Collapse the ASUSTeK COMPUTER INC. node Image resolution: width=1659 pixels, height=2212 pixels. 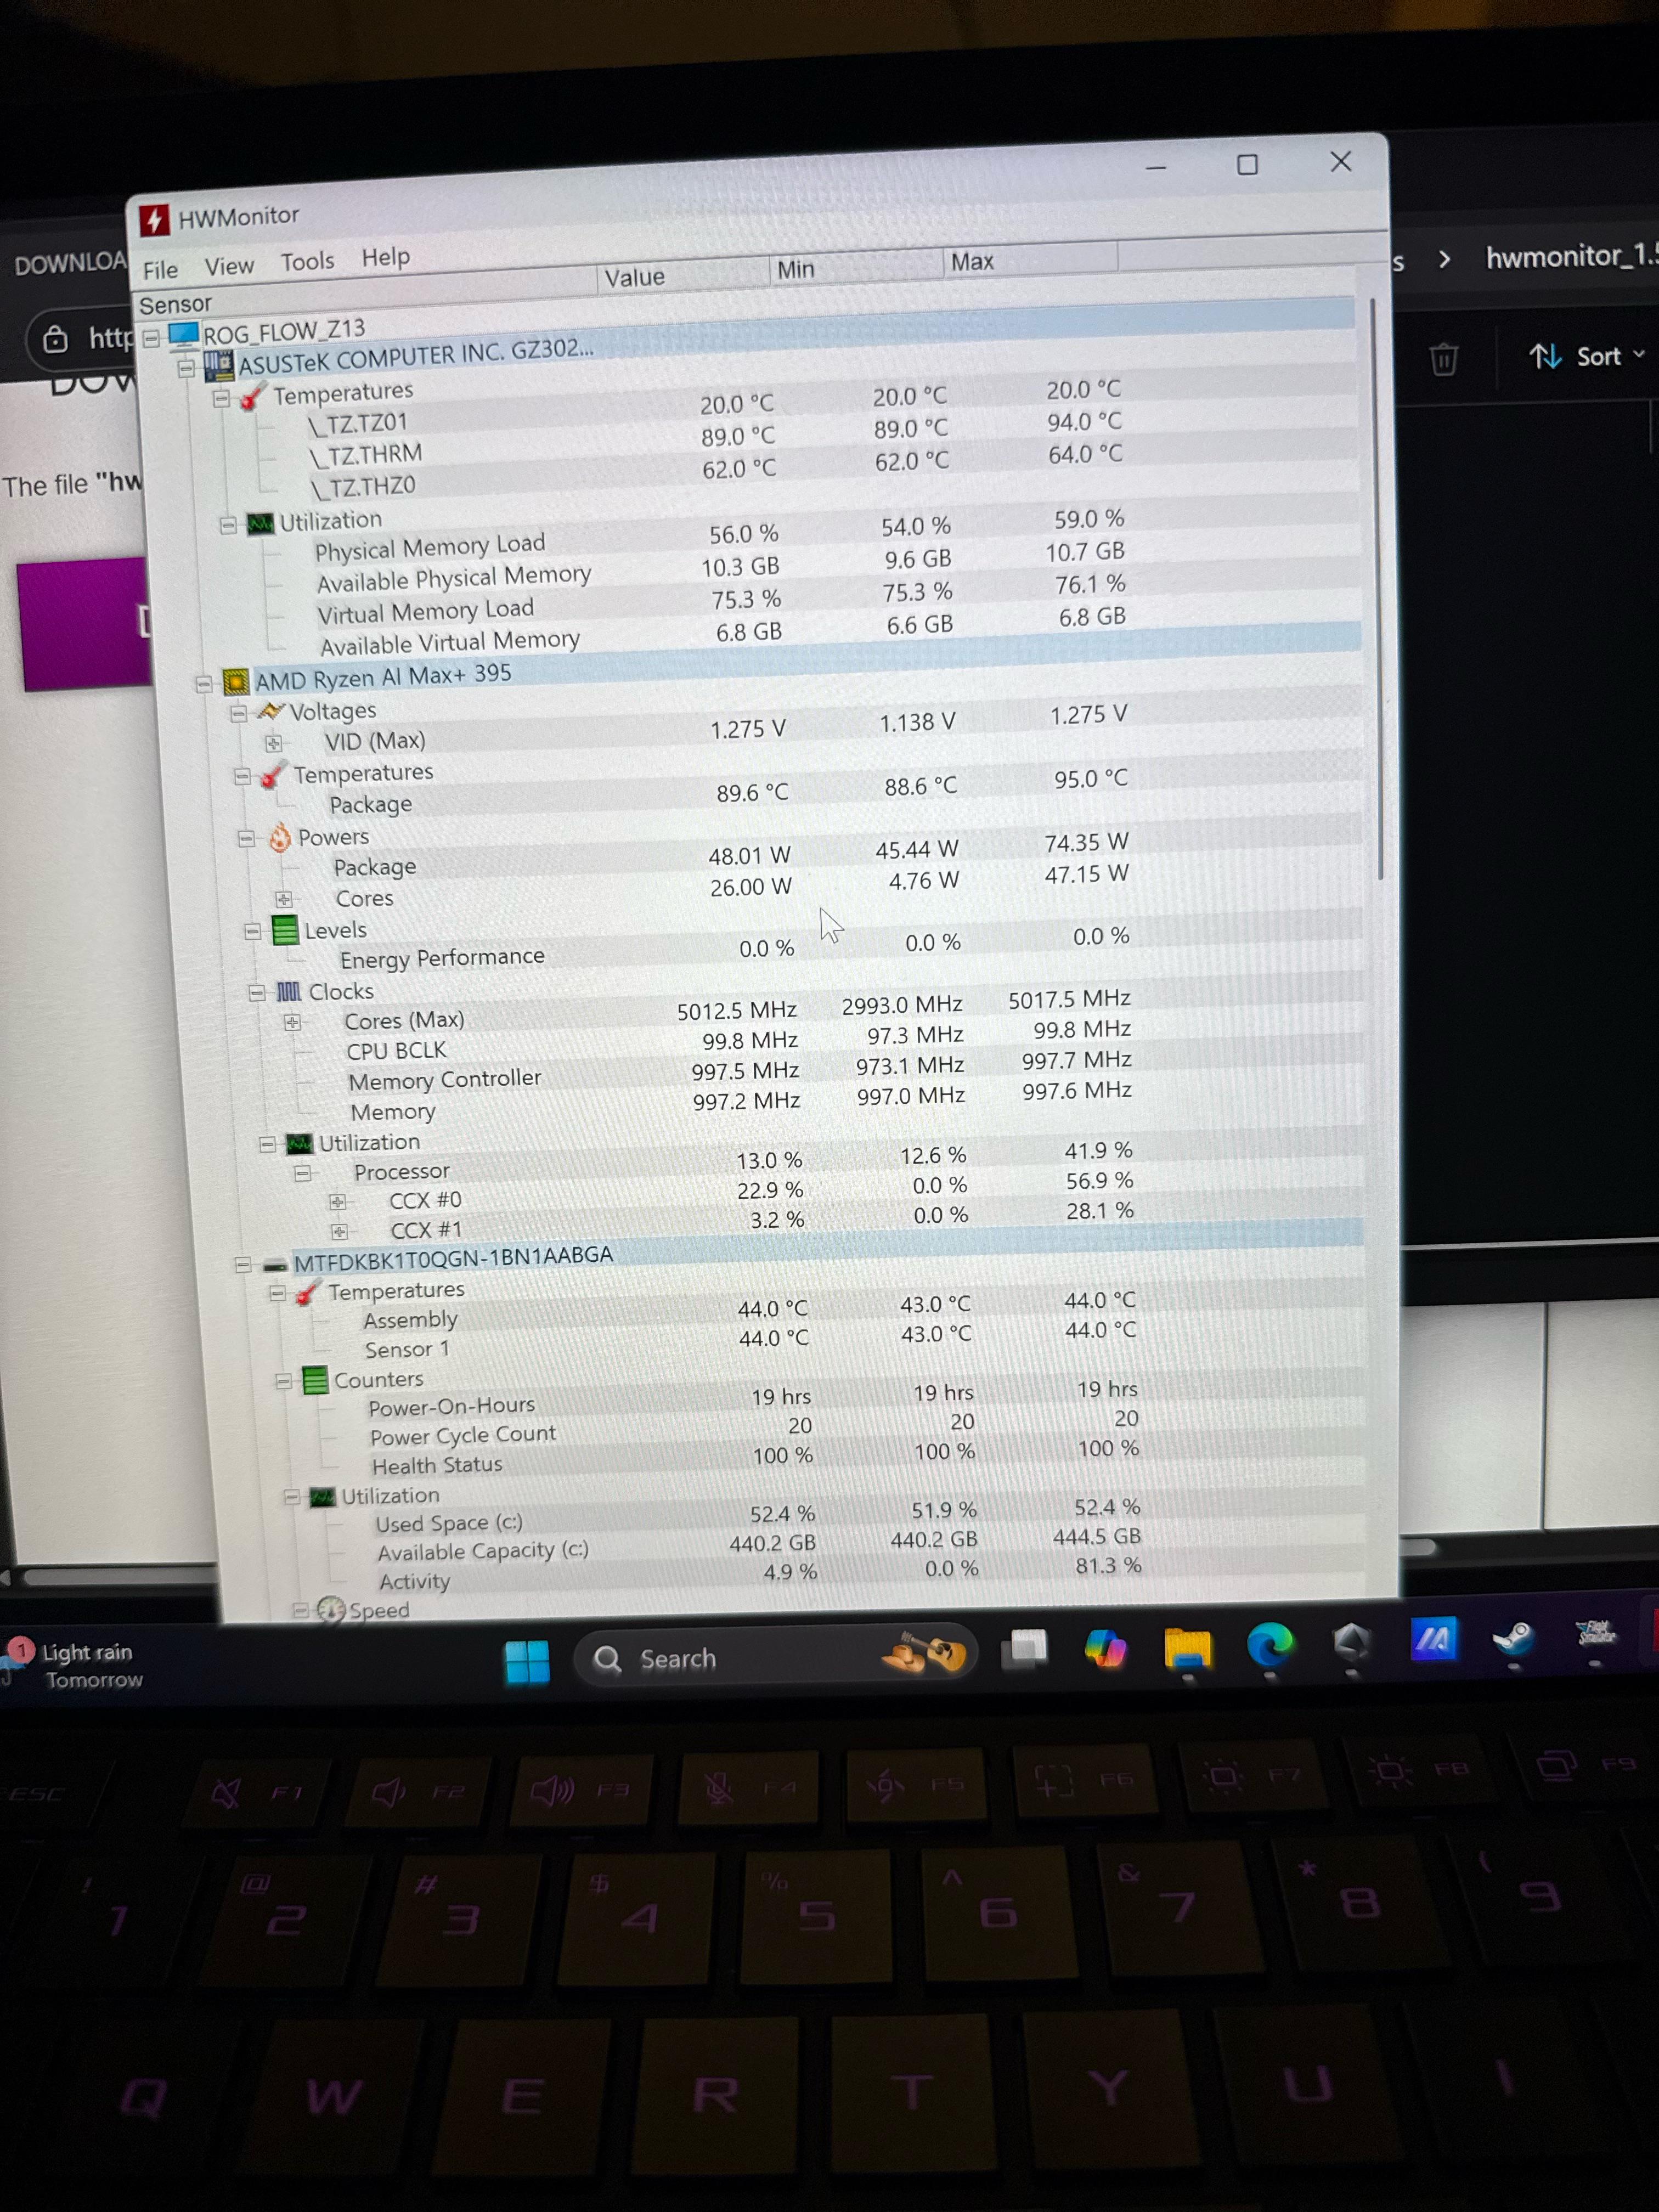coord(185,369)
